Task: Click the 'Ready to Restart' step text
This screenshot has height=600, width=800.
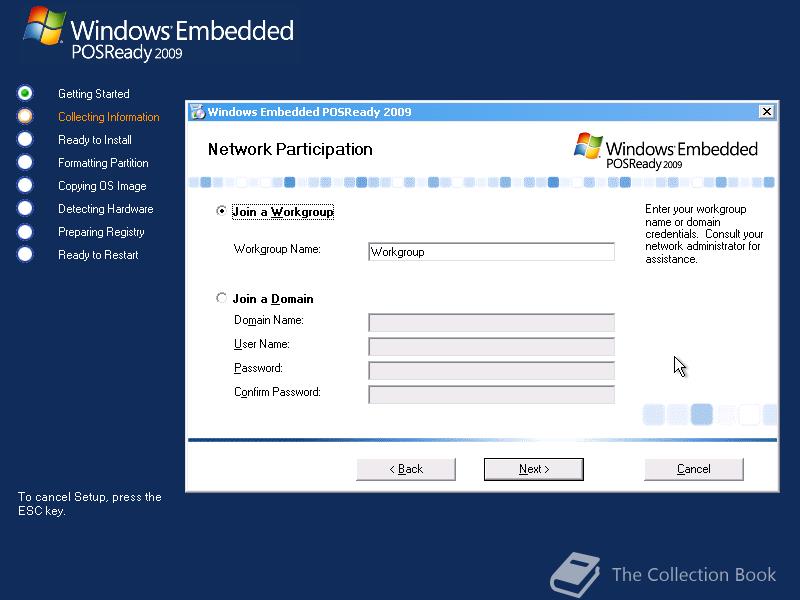Action: pyautogui.click(x=98, y=255)
